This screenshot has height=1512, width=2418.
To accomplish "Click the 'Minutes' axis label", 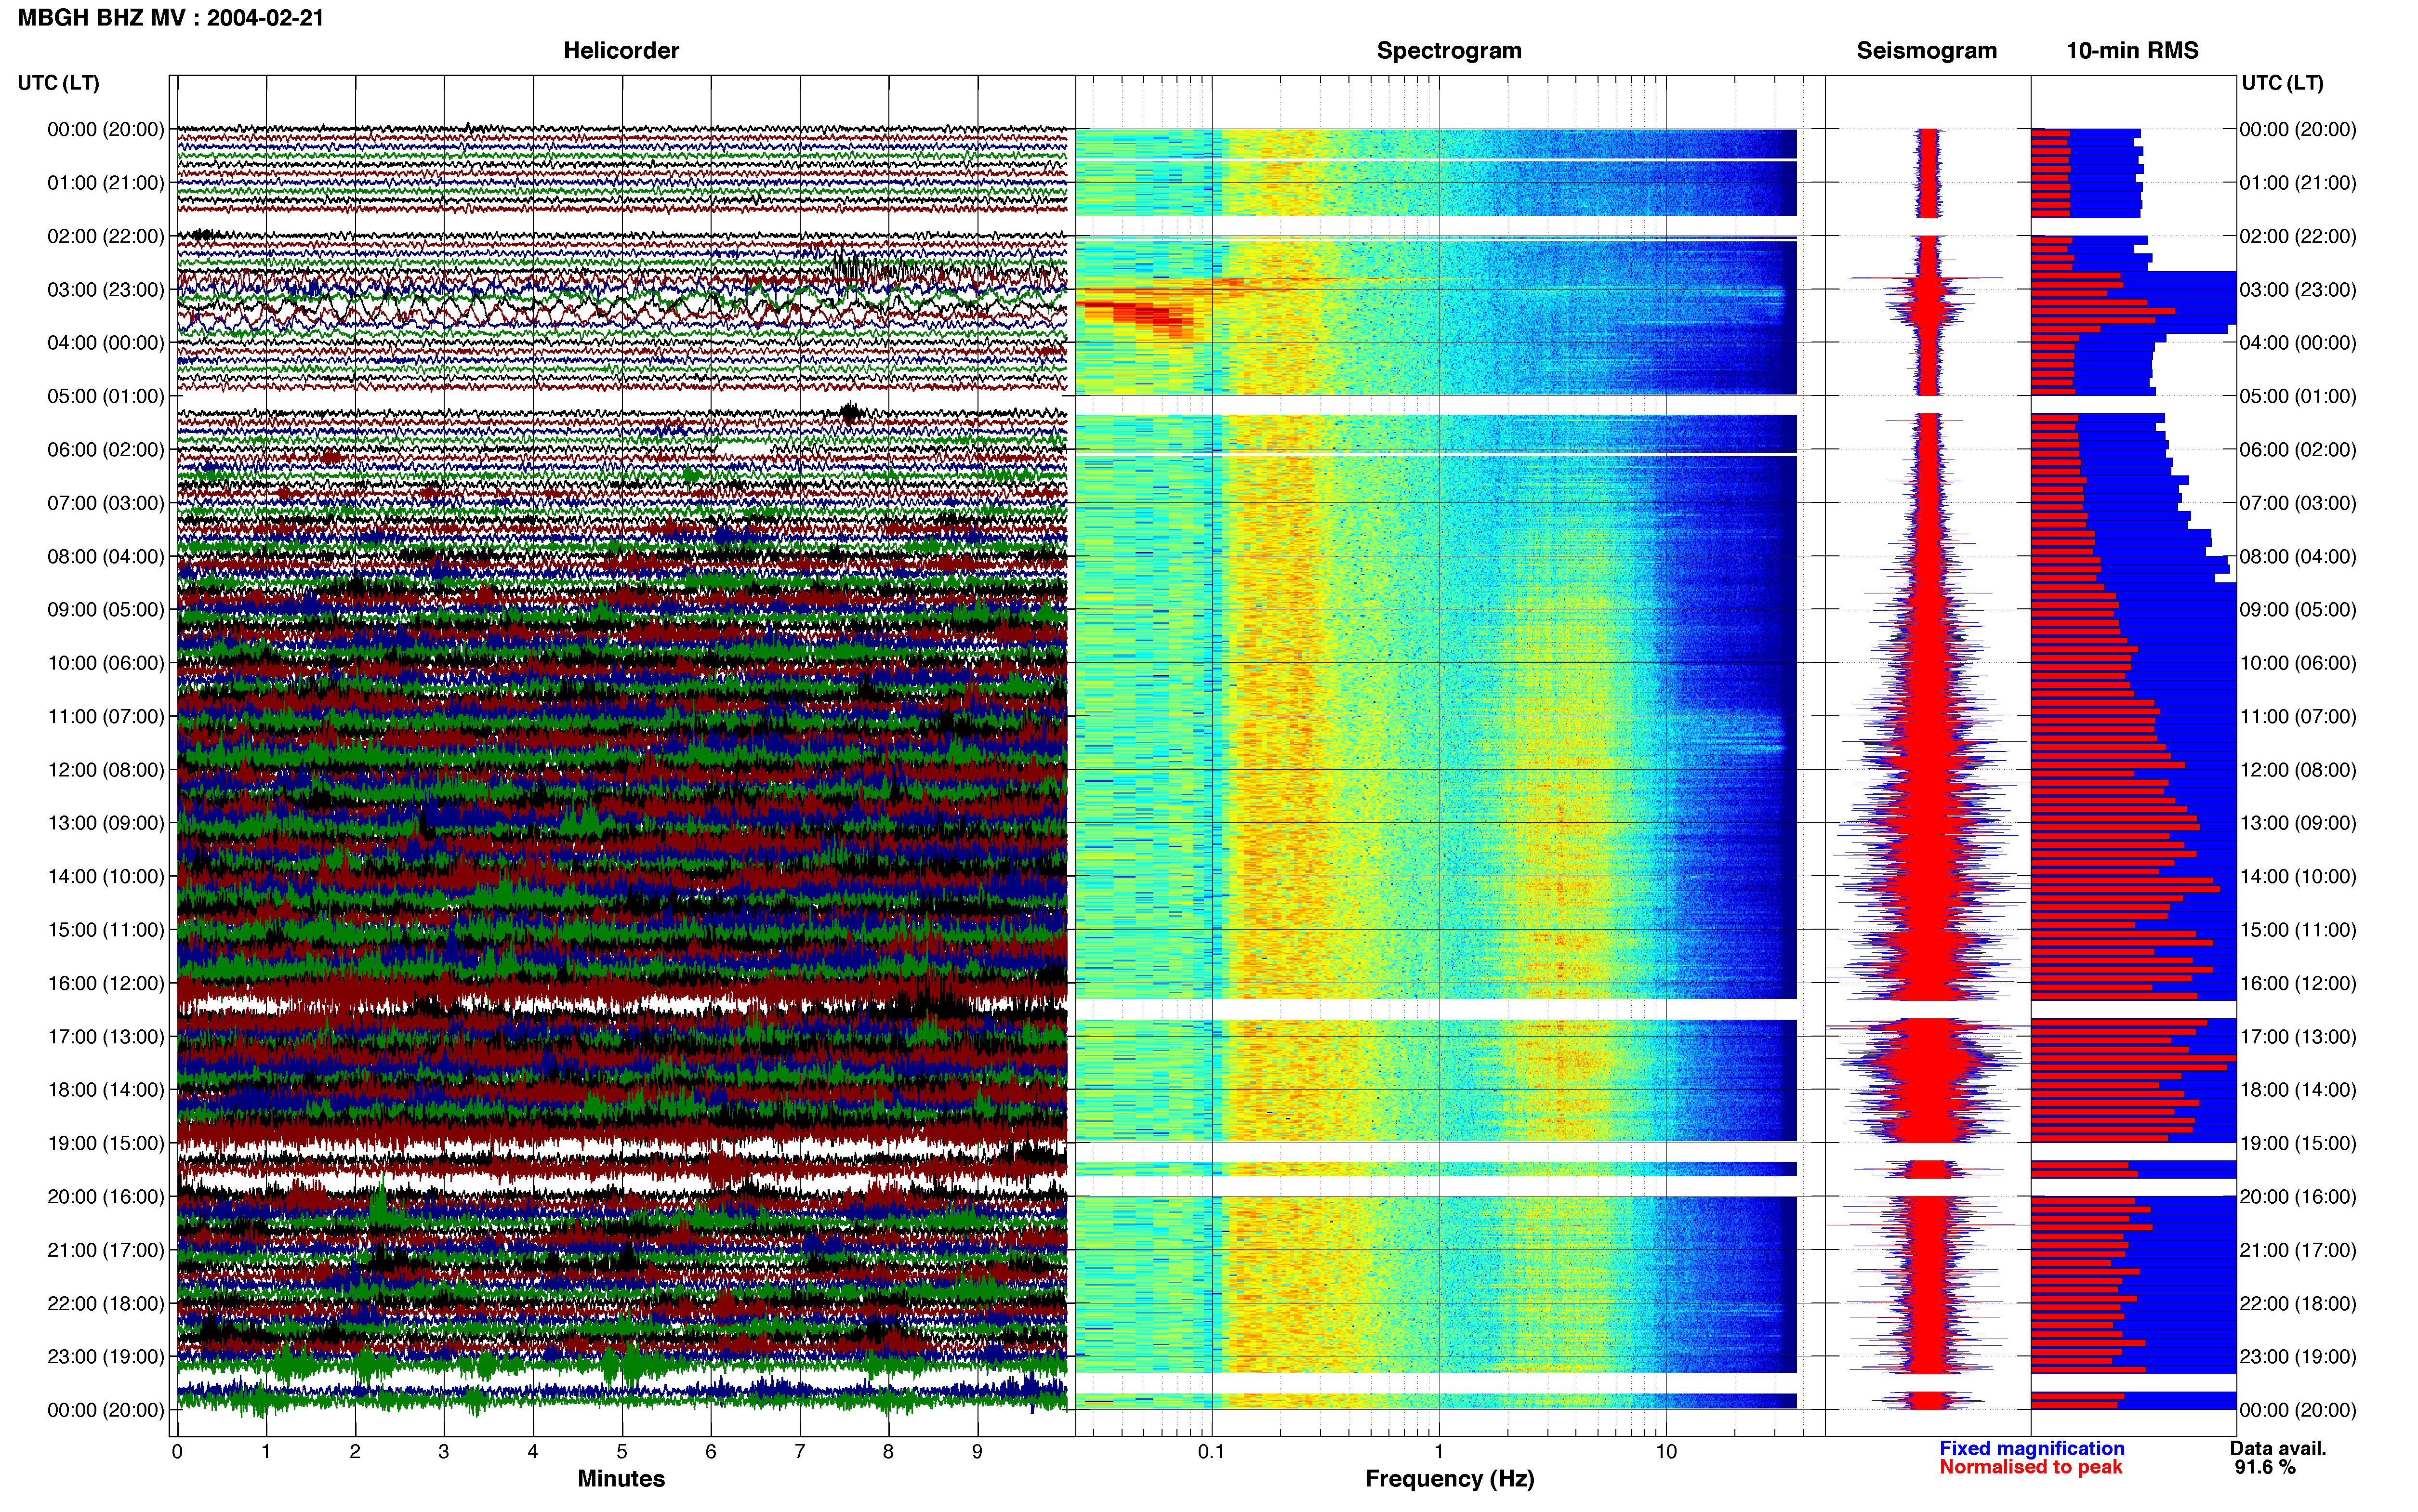I will coord(621,1479).
